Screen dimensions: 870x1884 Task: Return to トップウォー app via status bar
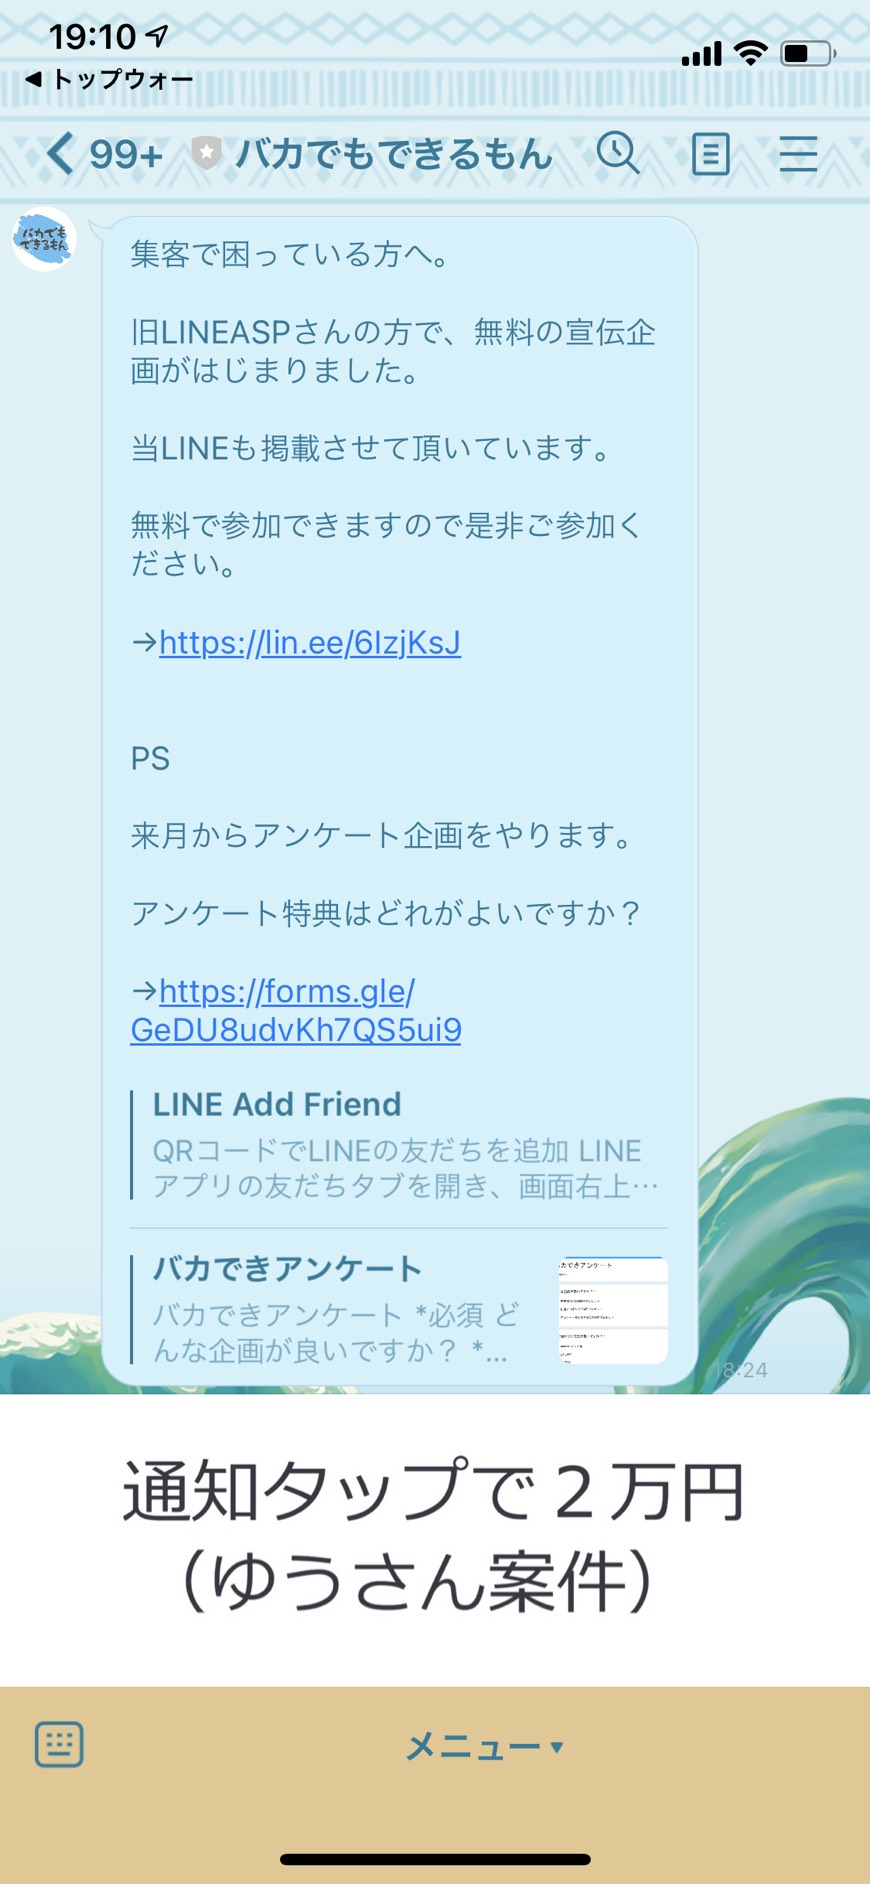point(110,79)
